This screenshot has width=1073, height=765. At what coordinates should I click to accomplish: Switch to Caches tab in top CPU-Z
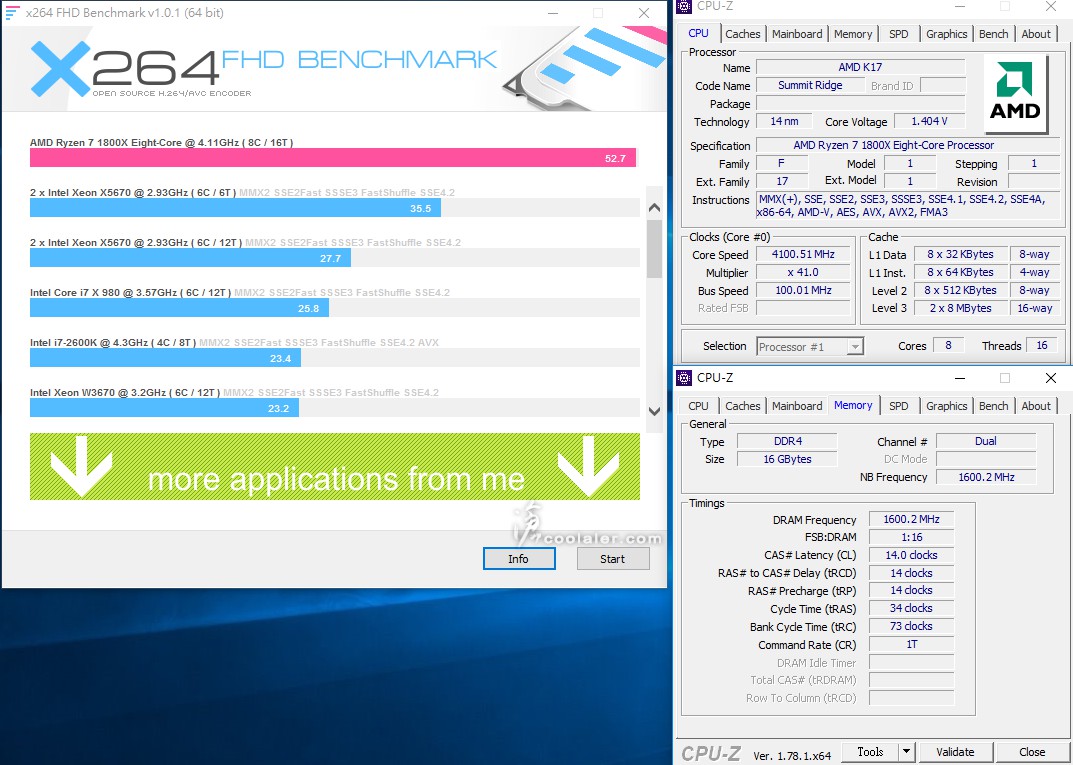coord(742,34)
